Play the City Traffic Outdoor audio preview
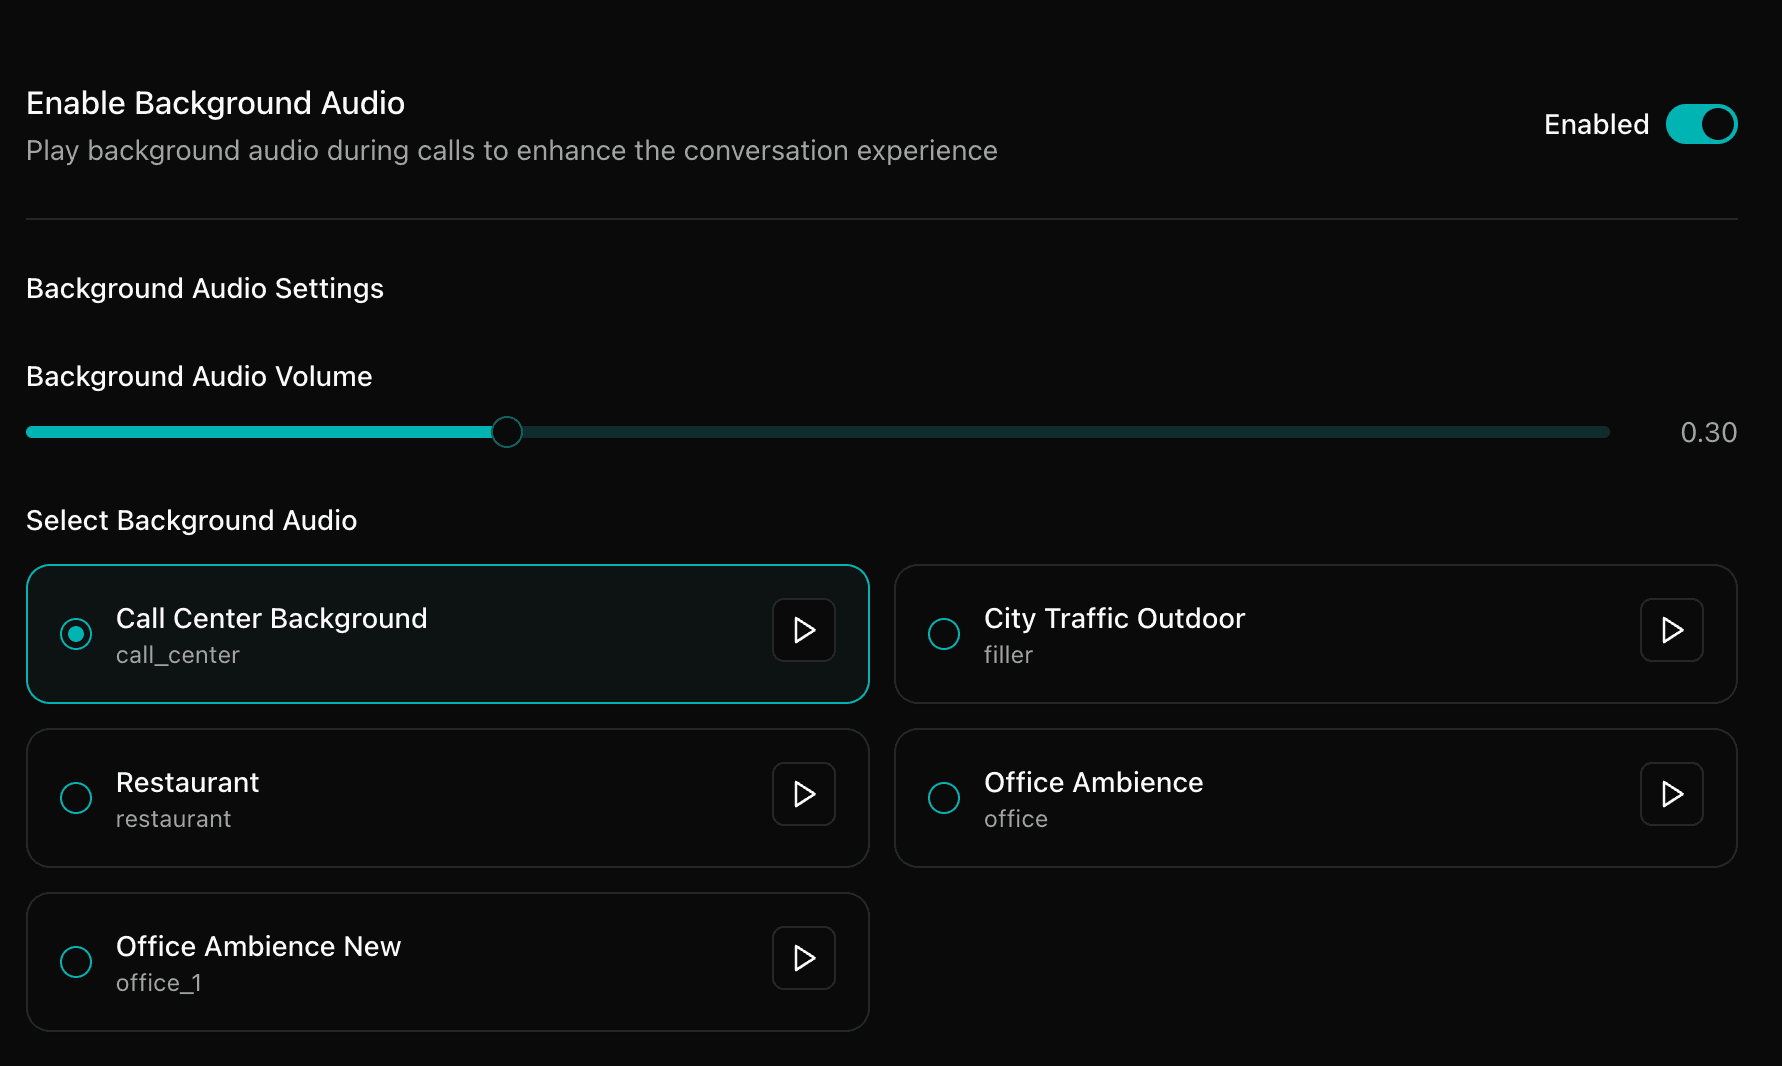 point(1670,630)
